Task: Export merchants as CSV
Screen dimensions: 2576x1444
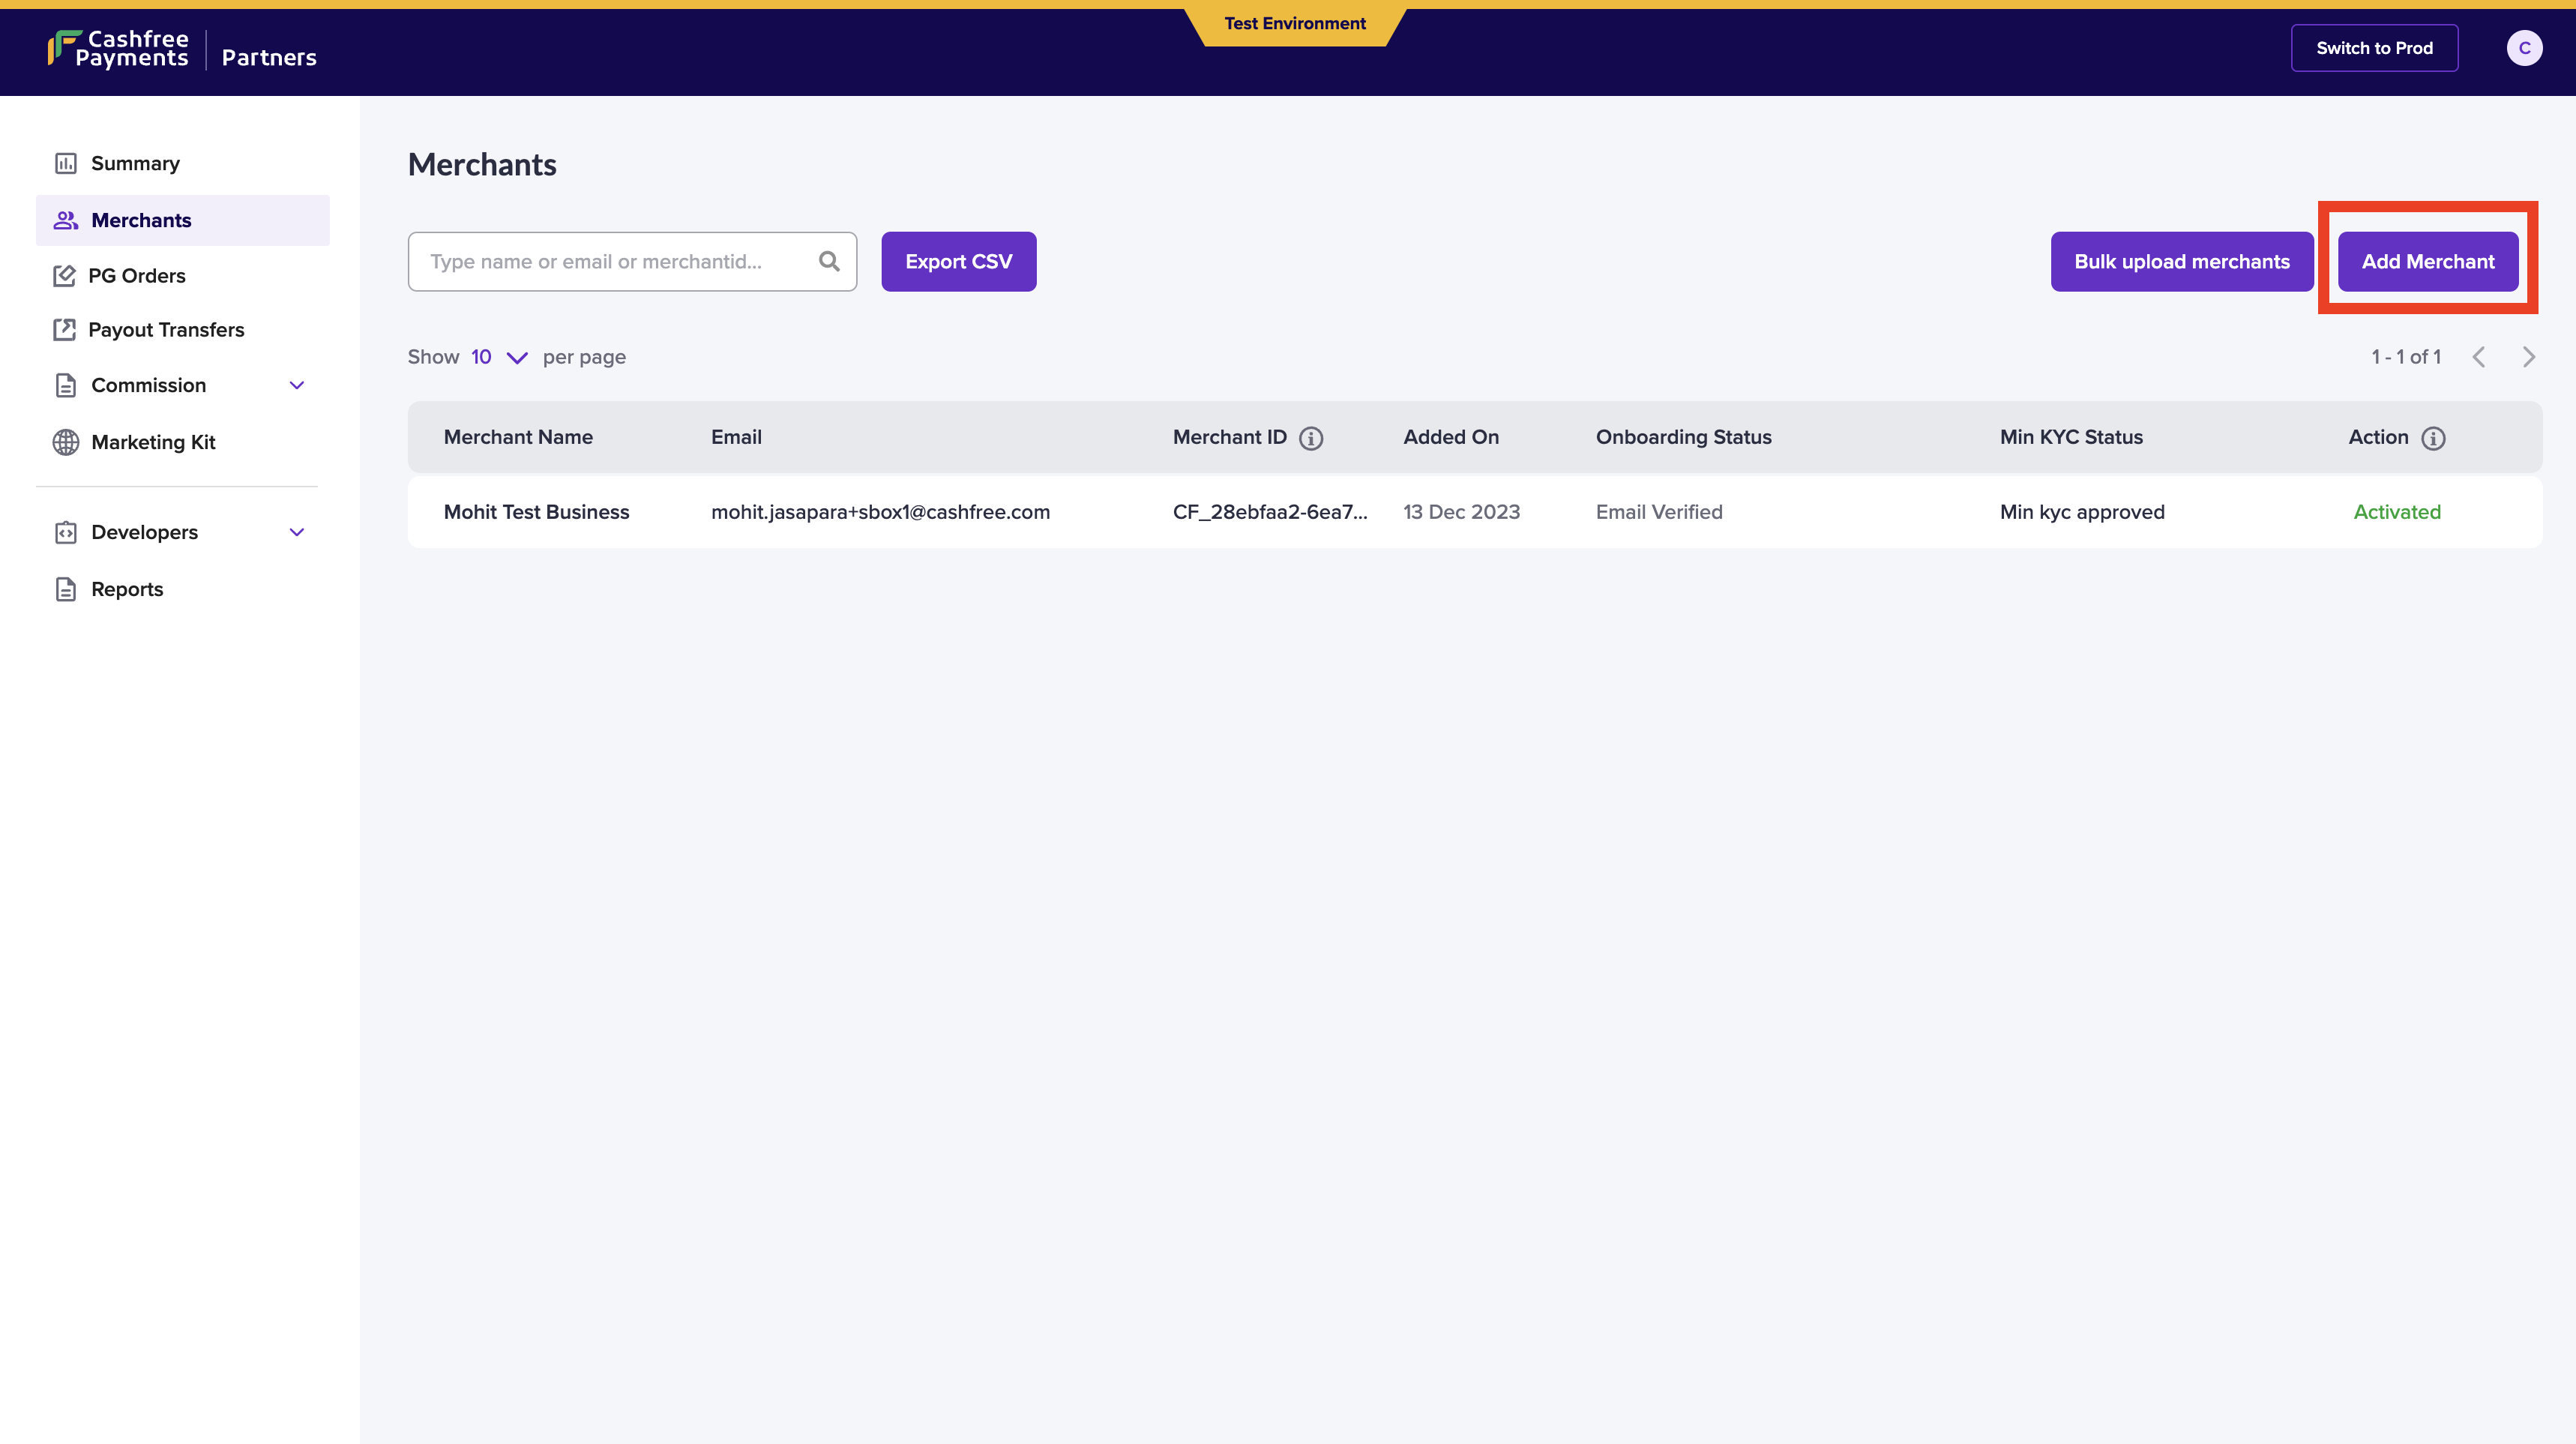Action: click(958, 262)
